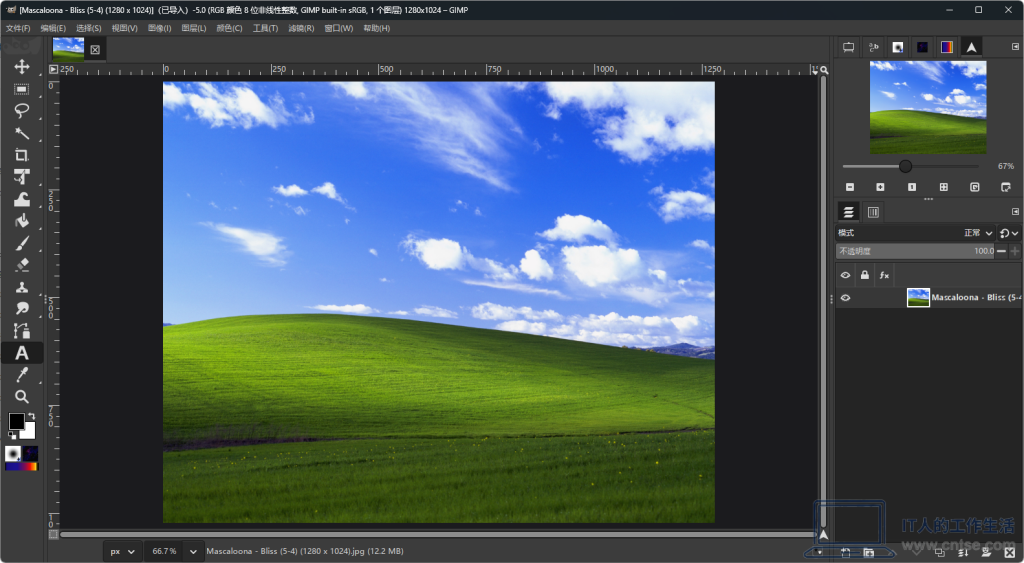Select the Color Picker eyedropper tool
This screenshot has width=1024, height=563.
[x=22, y=374]
